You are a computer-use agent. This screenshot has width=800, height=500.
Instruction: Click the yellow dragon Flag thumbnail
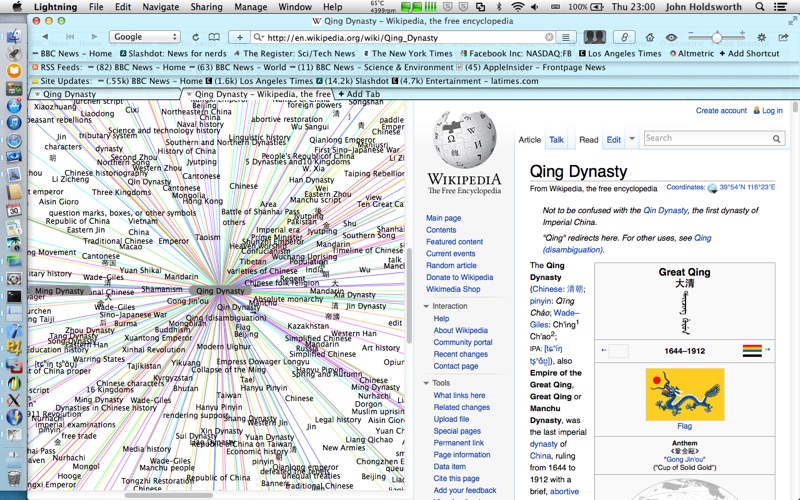[x=684, y=394]
